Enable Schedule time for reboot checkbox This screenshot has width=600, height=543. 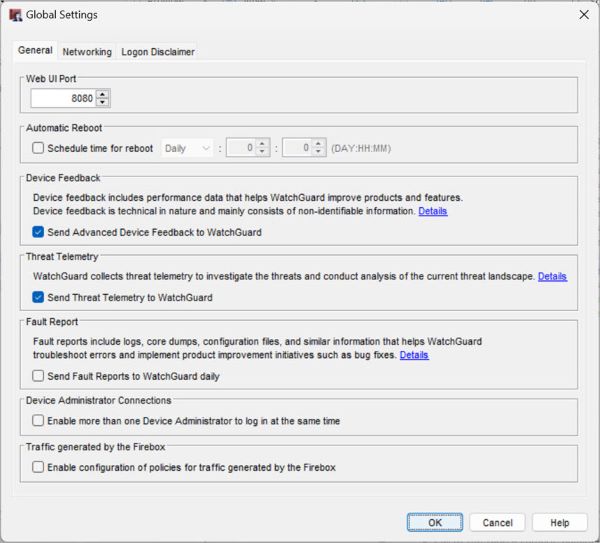[39, 148]
